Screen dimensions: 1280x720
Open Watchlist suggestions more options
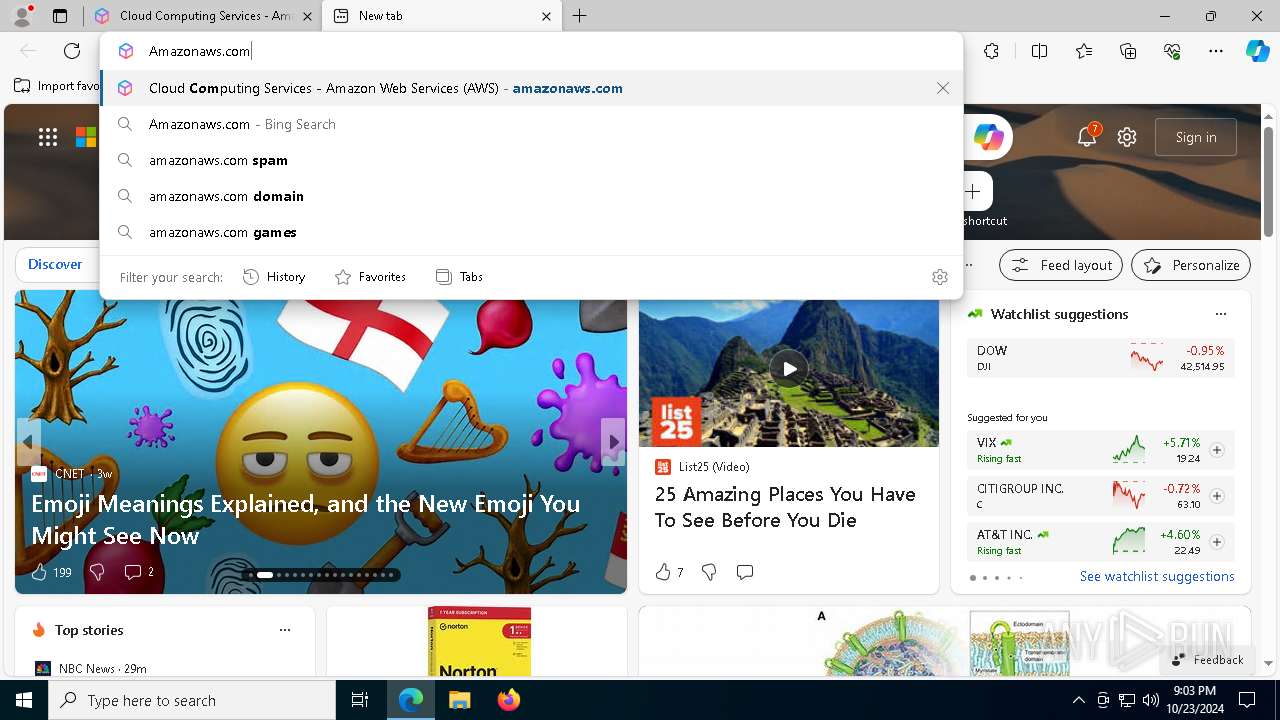click(x=1220, y=314)
